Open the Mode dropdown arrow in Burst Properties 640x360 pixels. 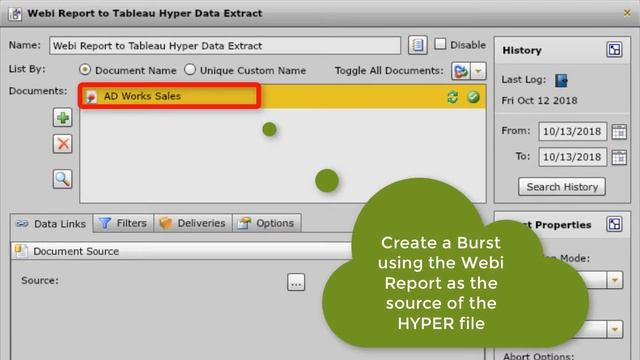point(615,280)
